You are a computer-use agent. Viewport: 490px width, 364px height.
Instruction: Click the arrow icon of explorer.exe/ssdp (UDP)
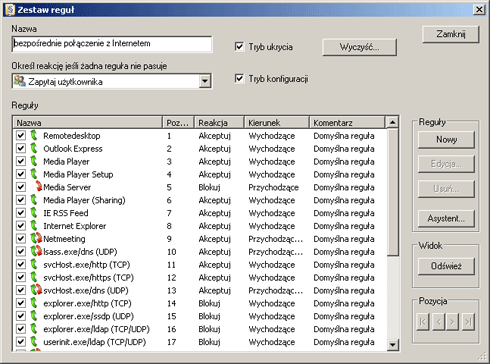(34, 315)
